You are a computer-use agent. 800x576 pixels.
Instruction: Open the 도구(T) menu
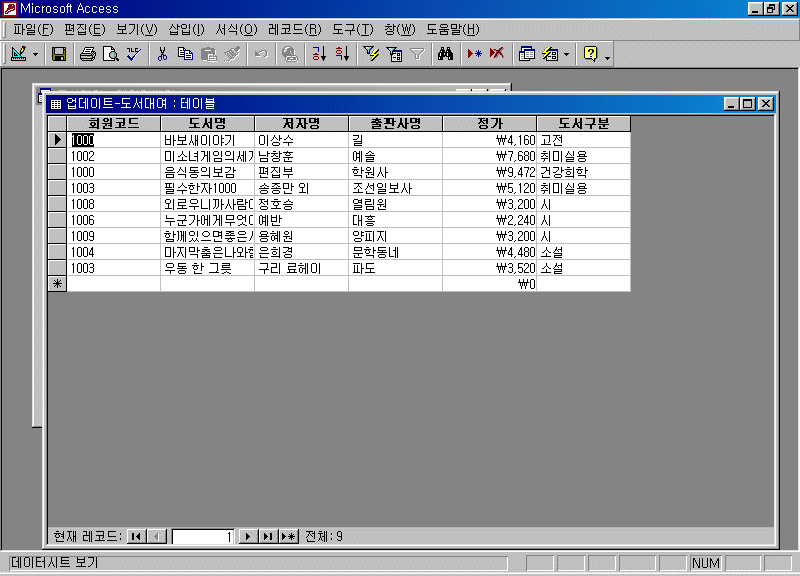[x=353, y=30]
